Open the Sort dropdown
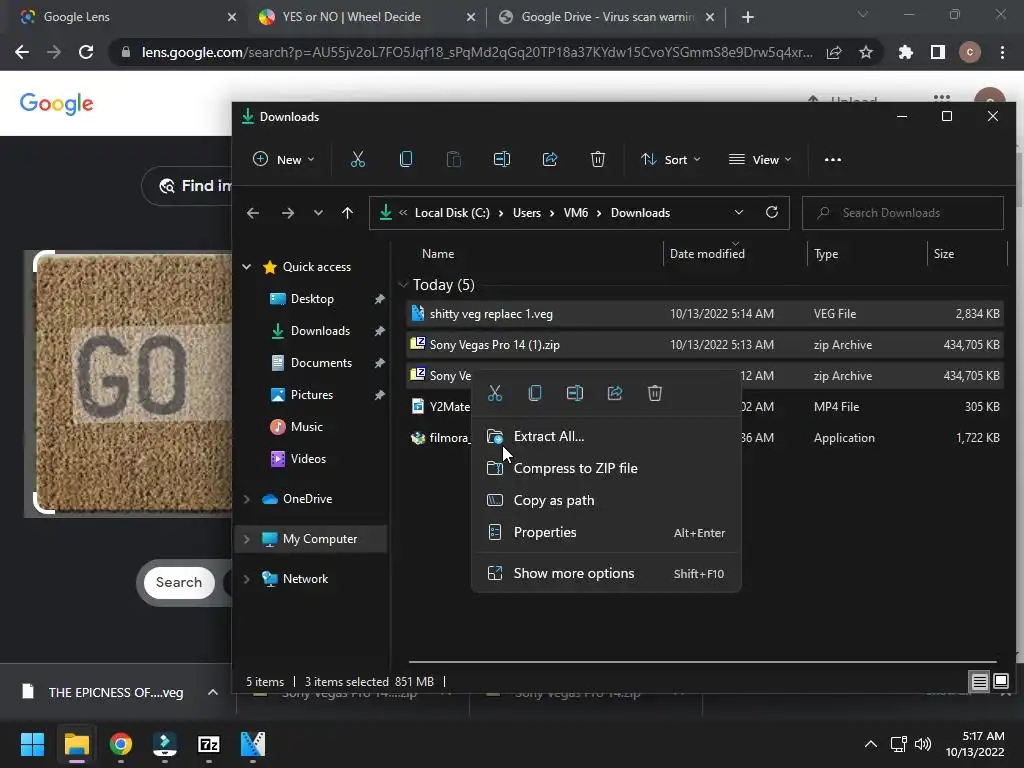Image resolution: width=1024 pixels, height=768 pixels. pos(671,159)
